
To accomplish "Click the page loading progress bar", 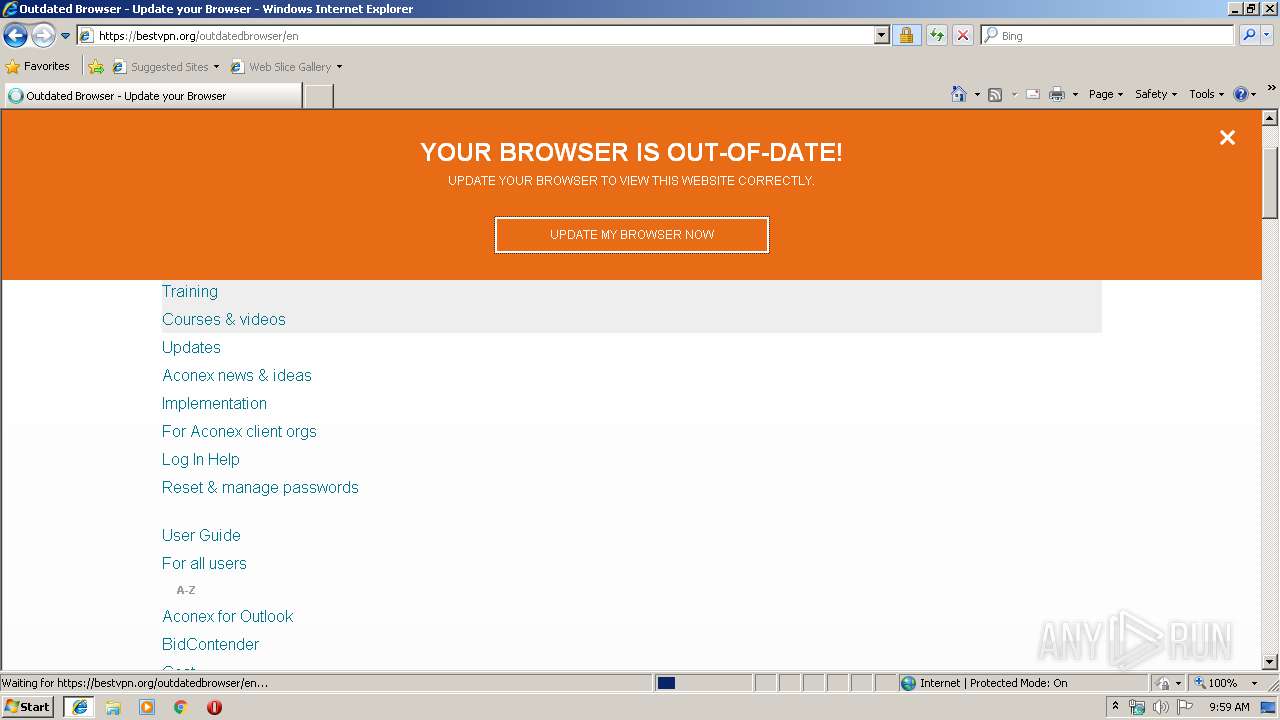I will pos(703,683).
